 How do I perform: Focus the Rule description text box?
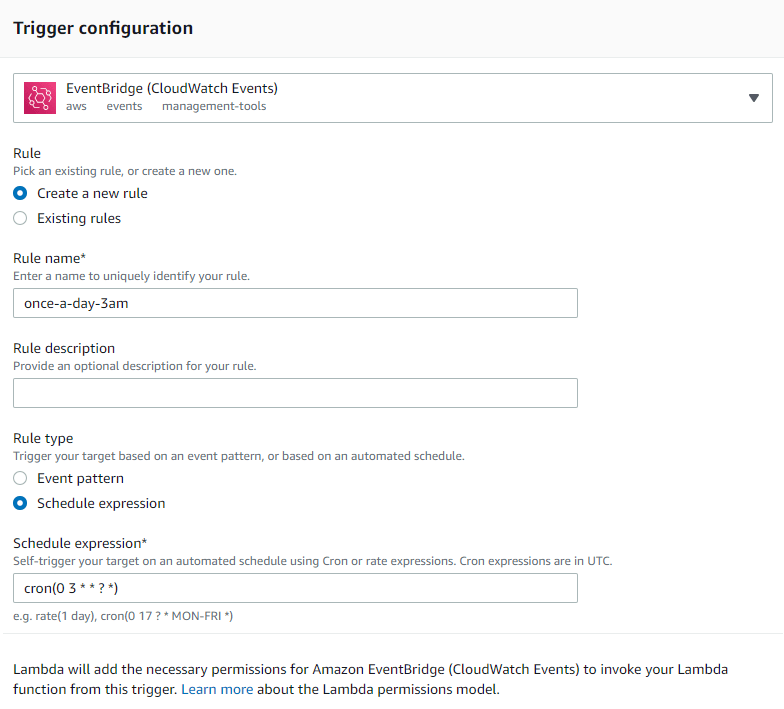click(x=295, y=393)
